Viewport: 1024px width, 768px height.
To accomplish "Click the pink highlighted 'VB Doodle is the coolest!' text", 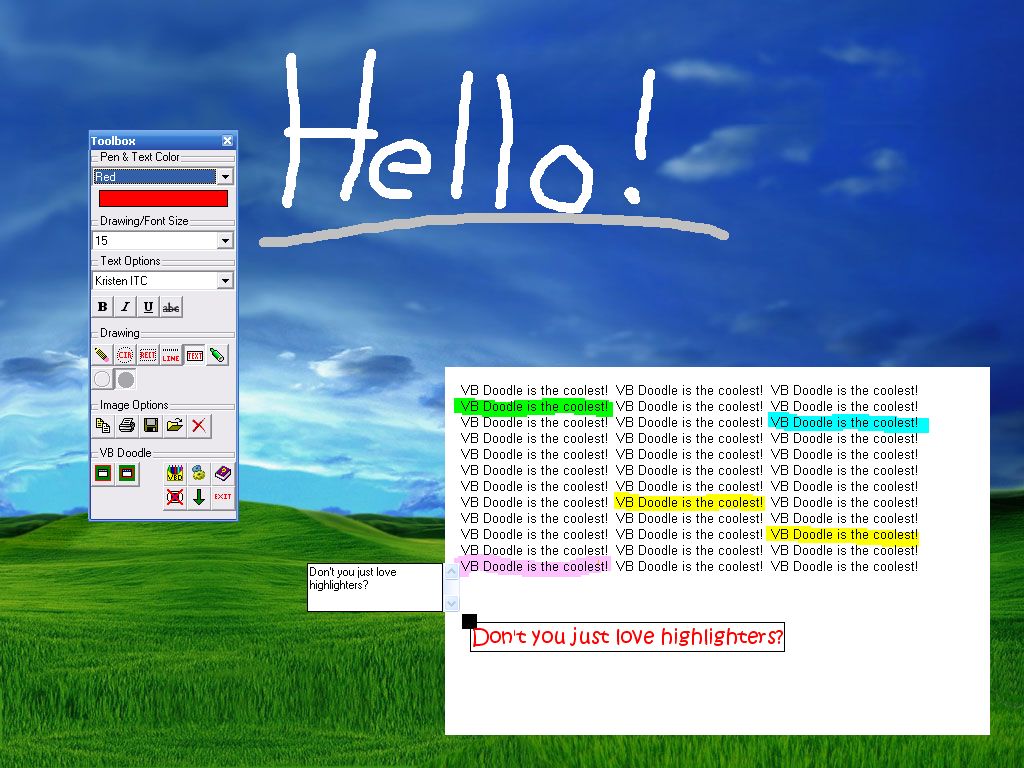I will [533, 566].
